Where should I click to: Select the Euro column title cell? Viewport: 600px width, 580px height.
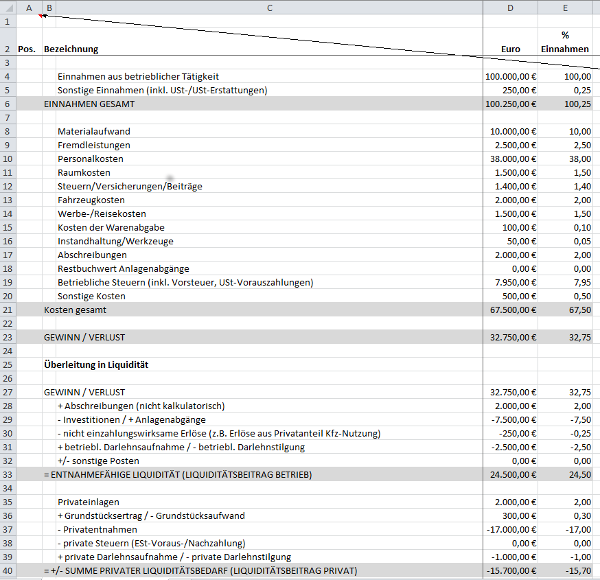(x=510, y=49)
